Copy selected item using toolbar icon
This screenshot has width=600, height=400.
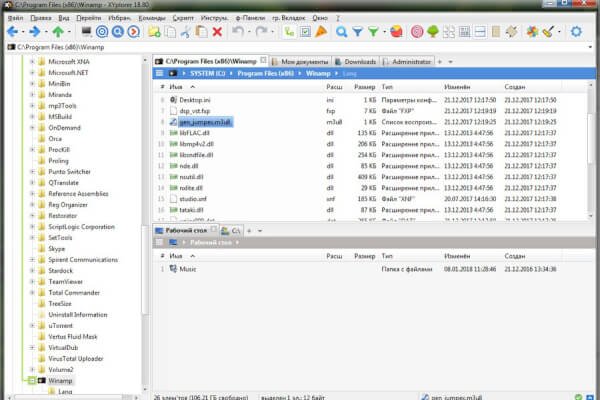point(170,32)
